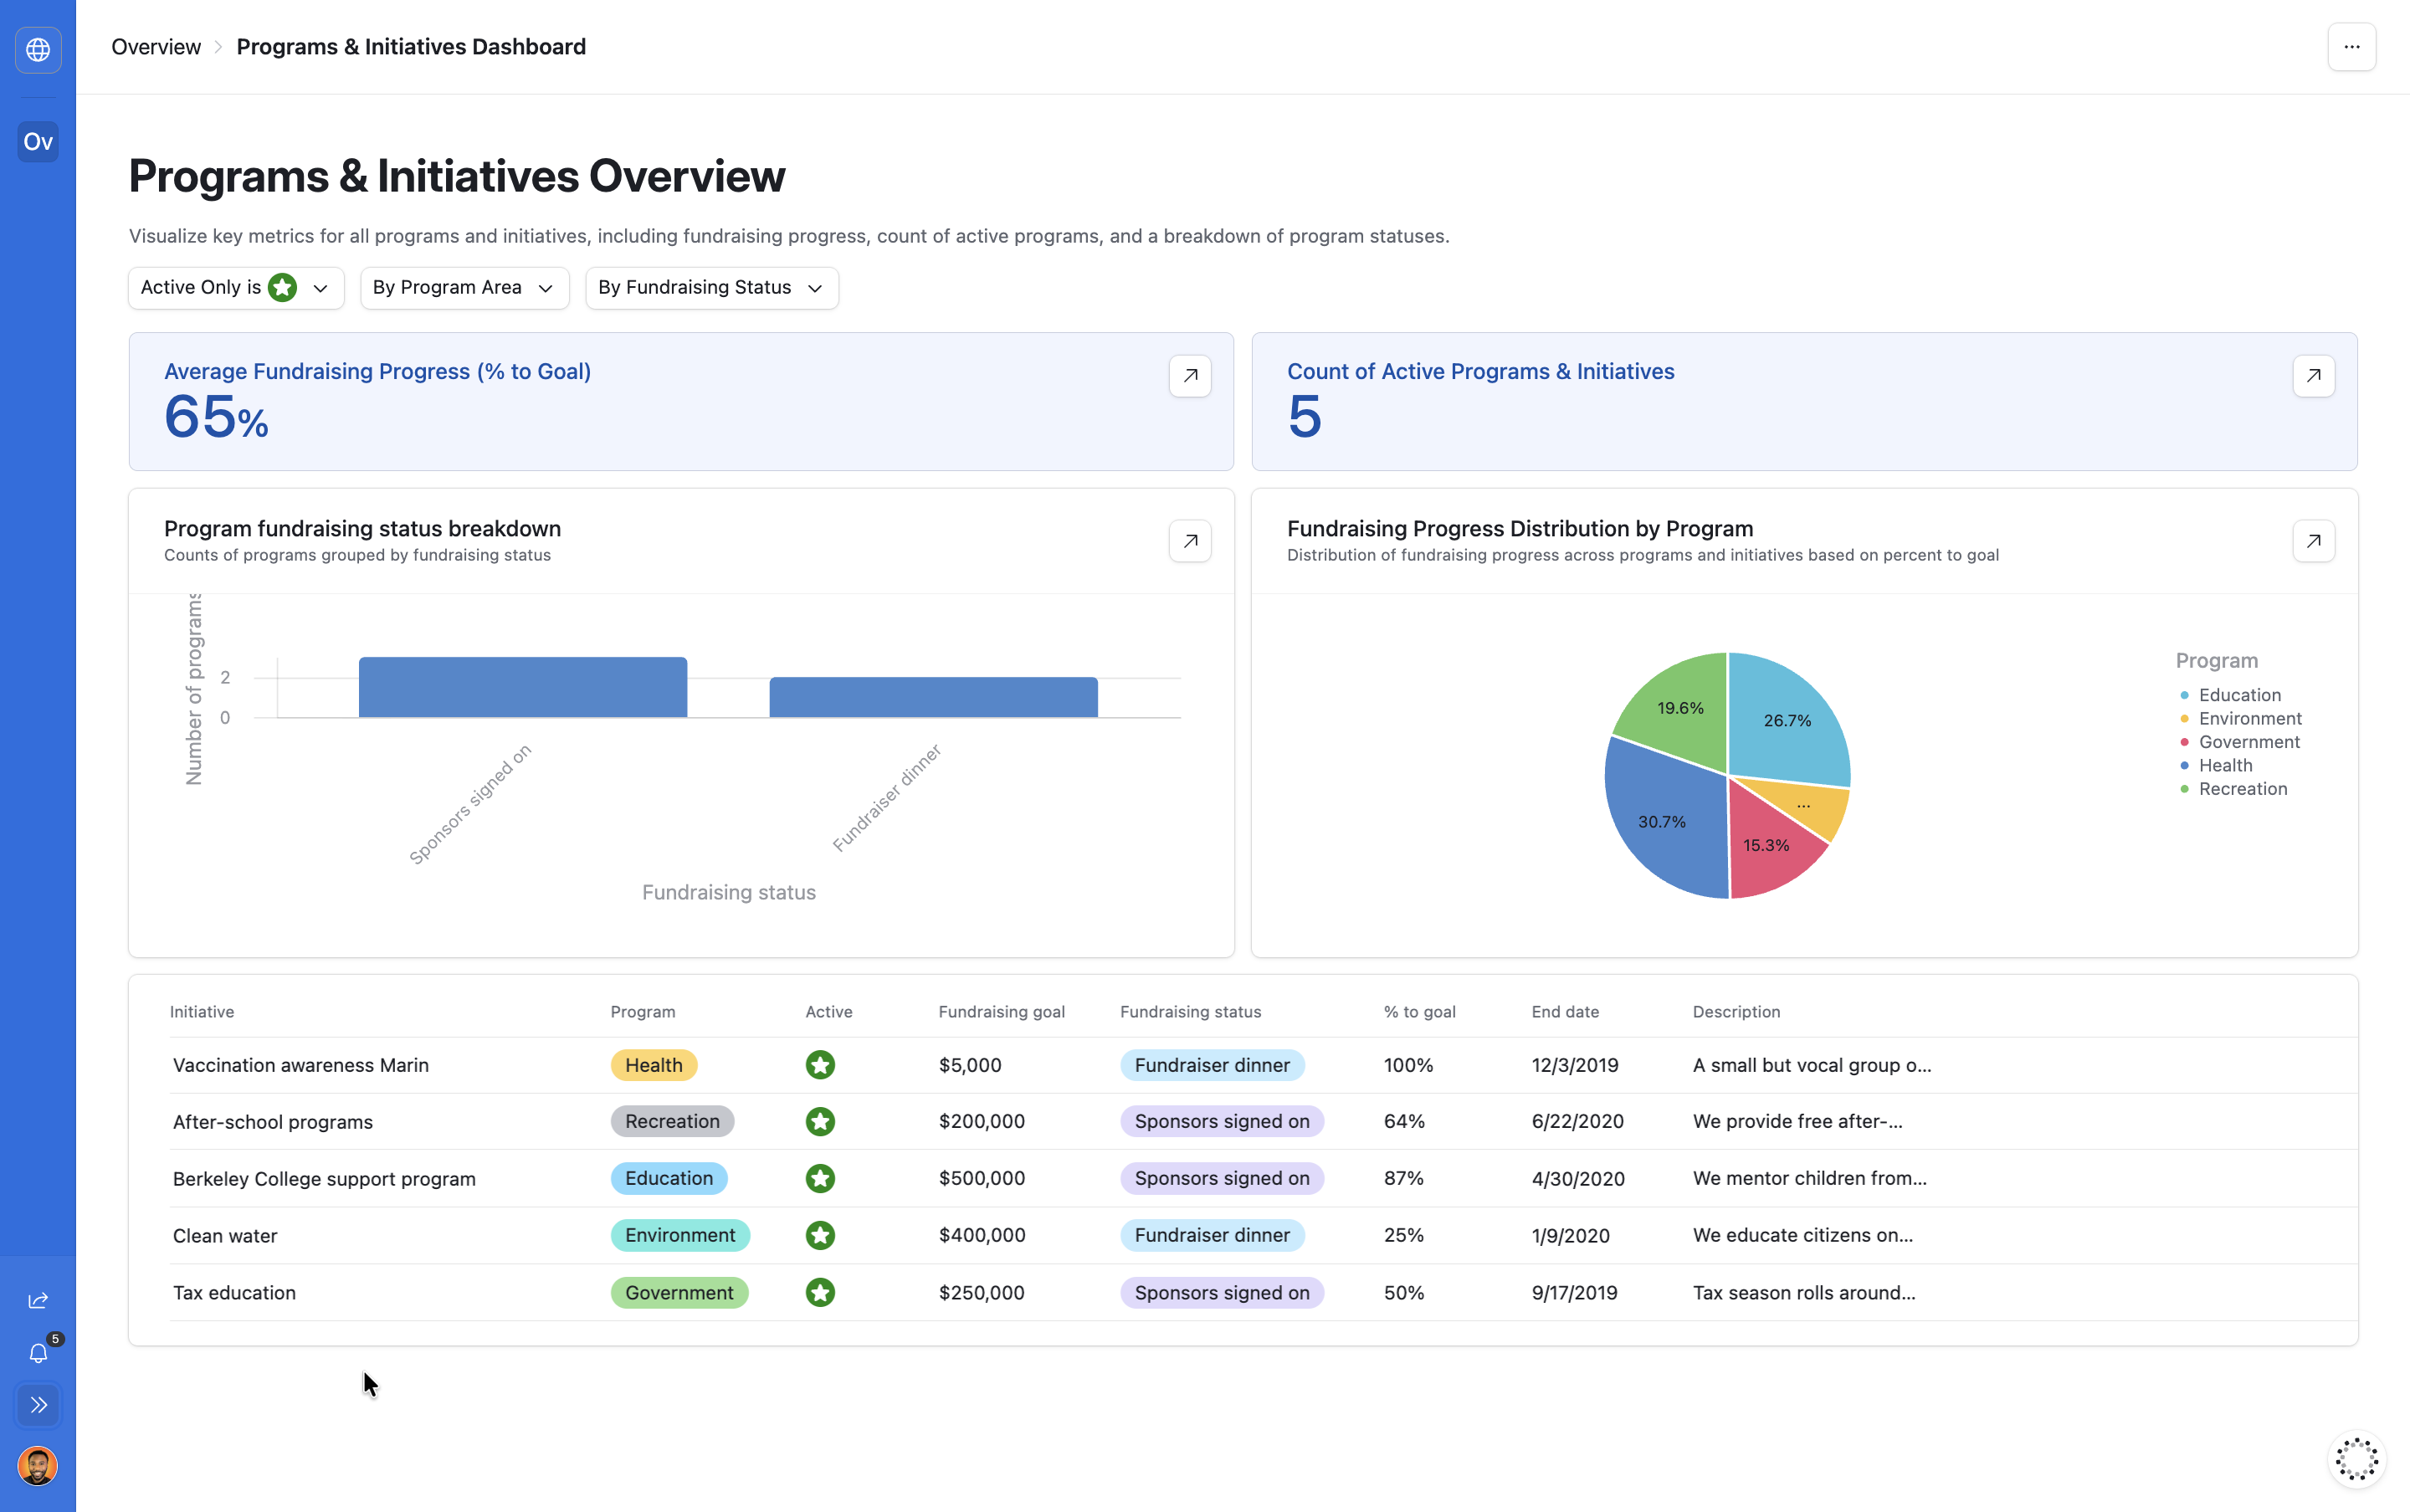Screen dimensions: 2410x1512
Task: Click the End date column header
Action: [1565, 1012]
